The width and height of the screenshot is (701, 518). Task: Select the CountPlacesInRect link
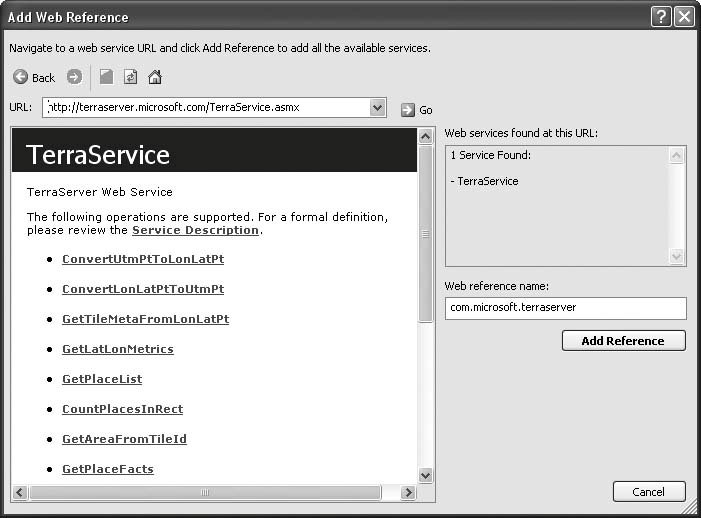(122, 409)
